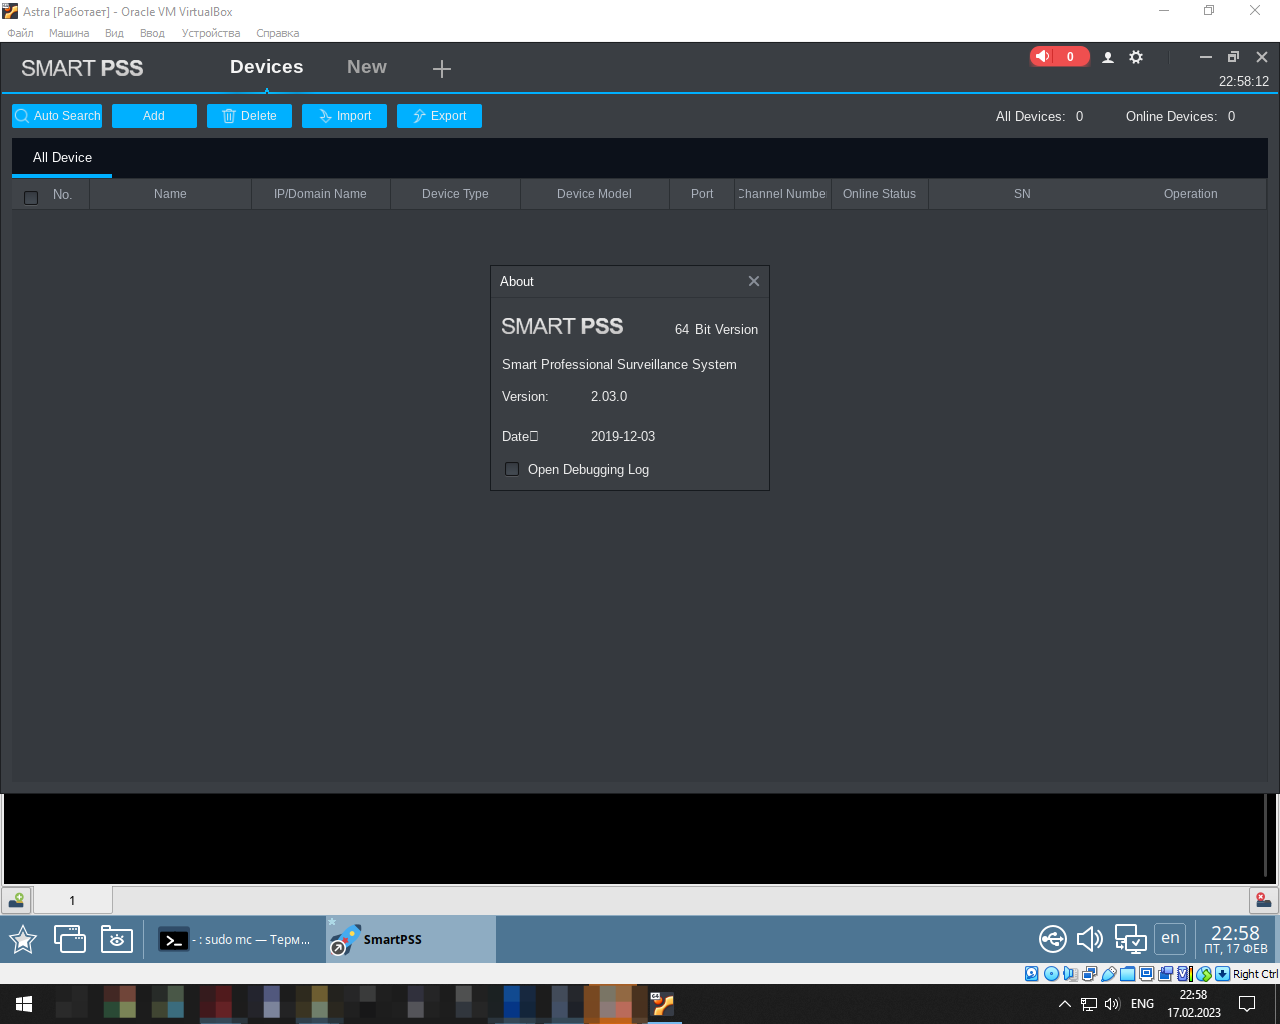
Task: Click the Astra USB devices tray icon
Action: click(x=1052, y=939)
